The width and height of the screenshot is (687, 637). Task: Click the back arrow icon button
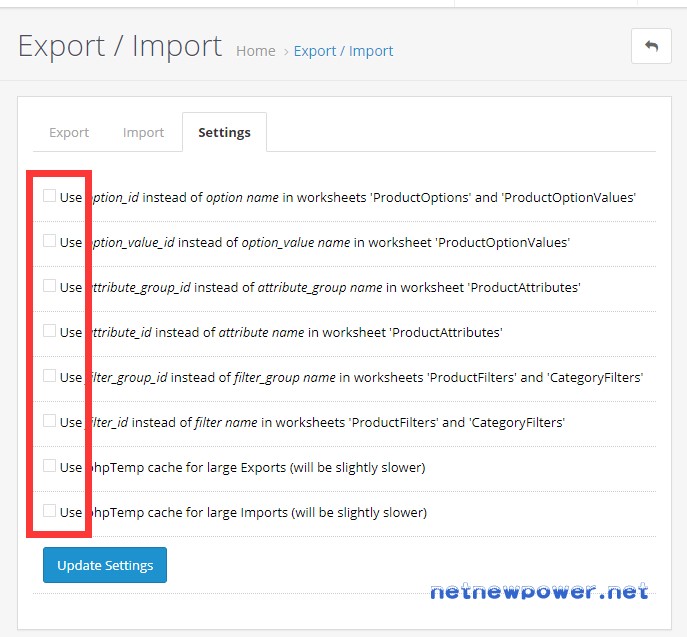pyautogui.click(x=651, y=46)
